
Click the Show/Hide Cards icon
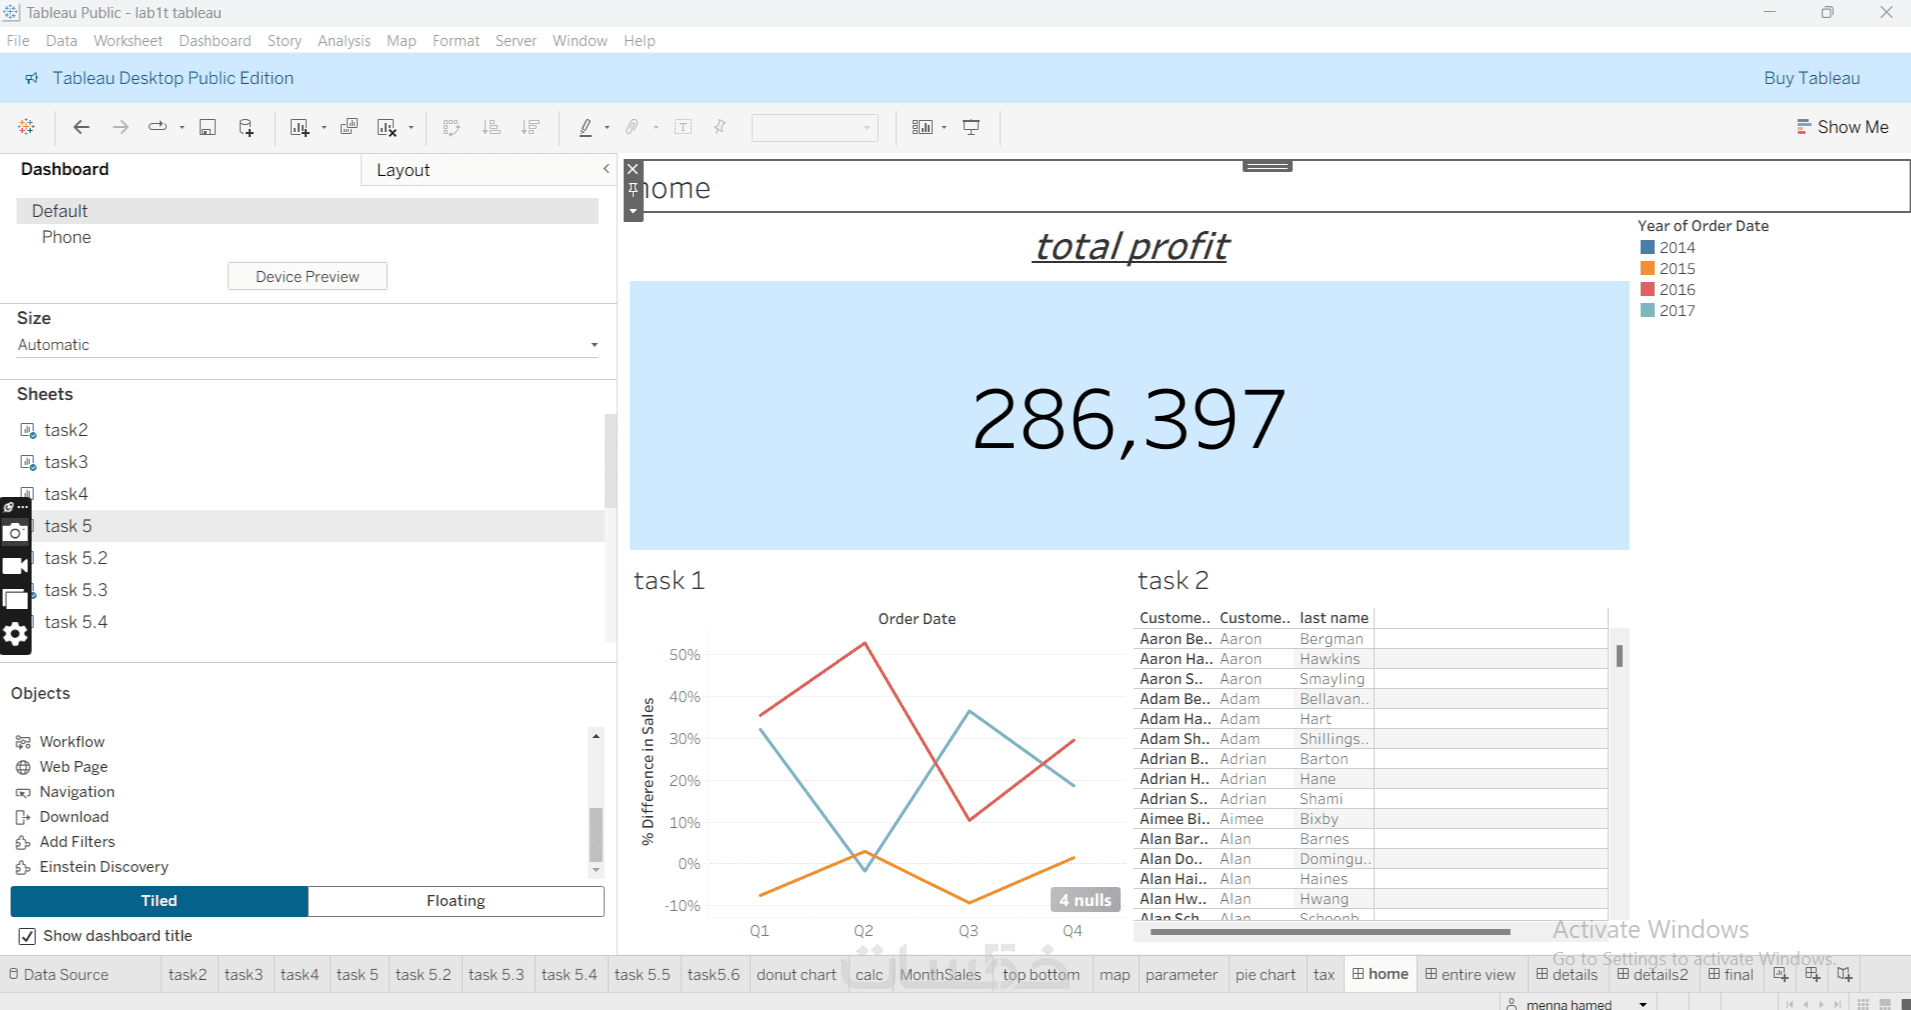click(x=922, y=127)
